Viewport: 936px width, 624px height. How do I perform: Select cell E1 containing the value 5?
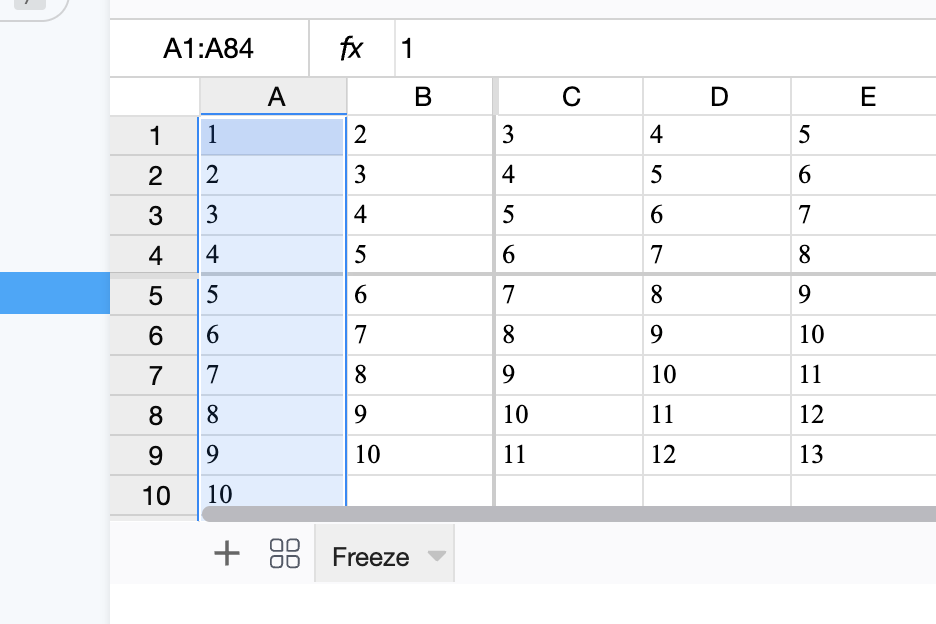tap(866, 134)
